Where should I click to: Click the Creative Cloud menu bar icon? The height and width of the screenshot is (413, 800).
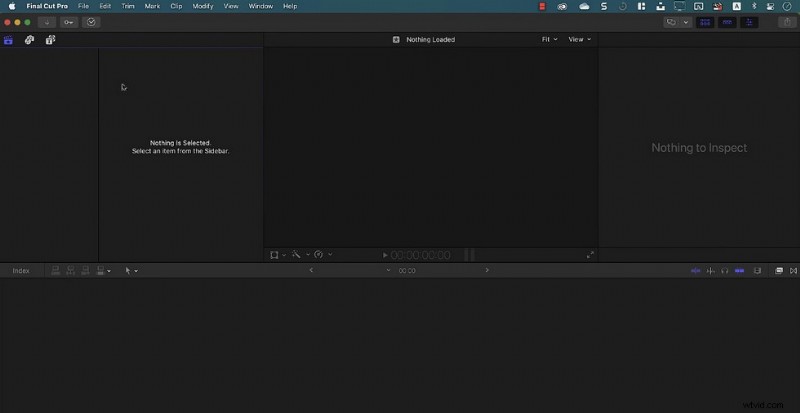[562, 6]
